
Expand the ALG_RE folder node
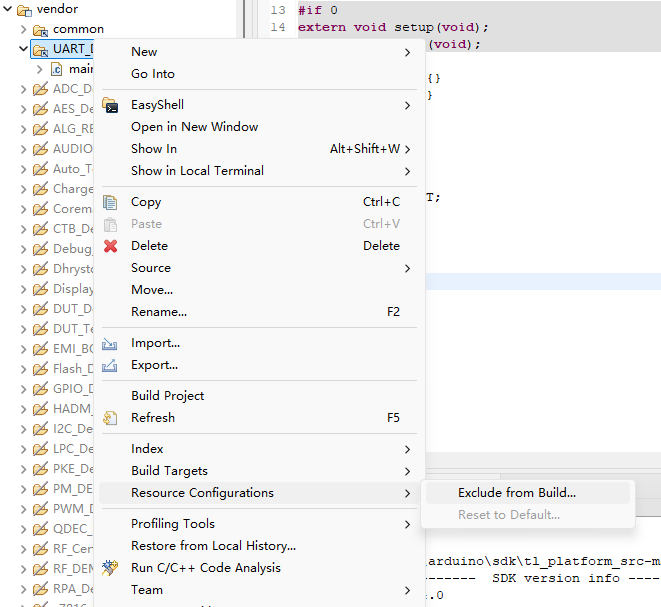pos(24,129)
